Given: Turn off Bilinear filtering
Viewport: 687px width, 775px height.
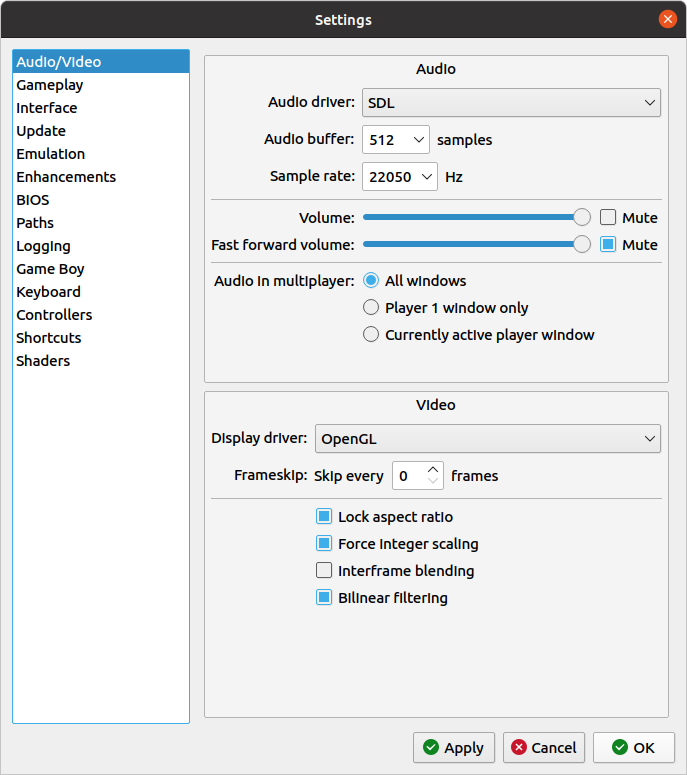Looking at the screenshot, I should pyautogui.click(x=324, y=598).
